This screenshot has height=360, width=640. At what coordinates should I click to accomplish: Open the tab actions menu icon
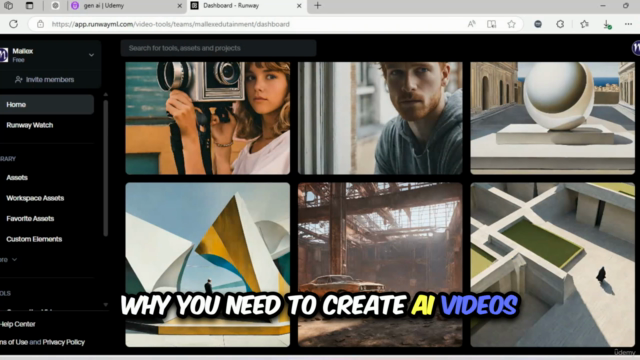29,6
